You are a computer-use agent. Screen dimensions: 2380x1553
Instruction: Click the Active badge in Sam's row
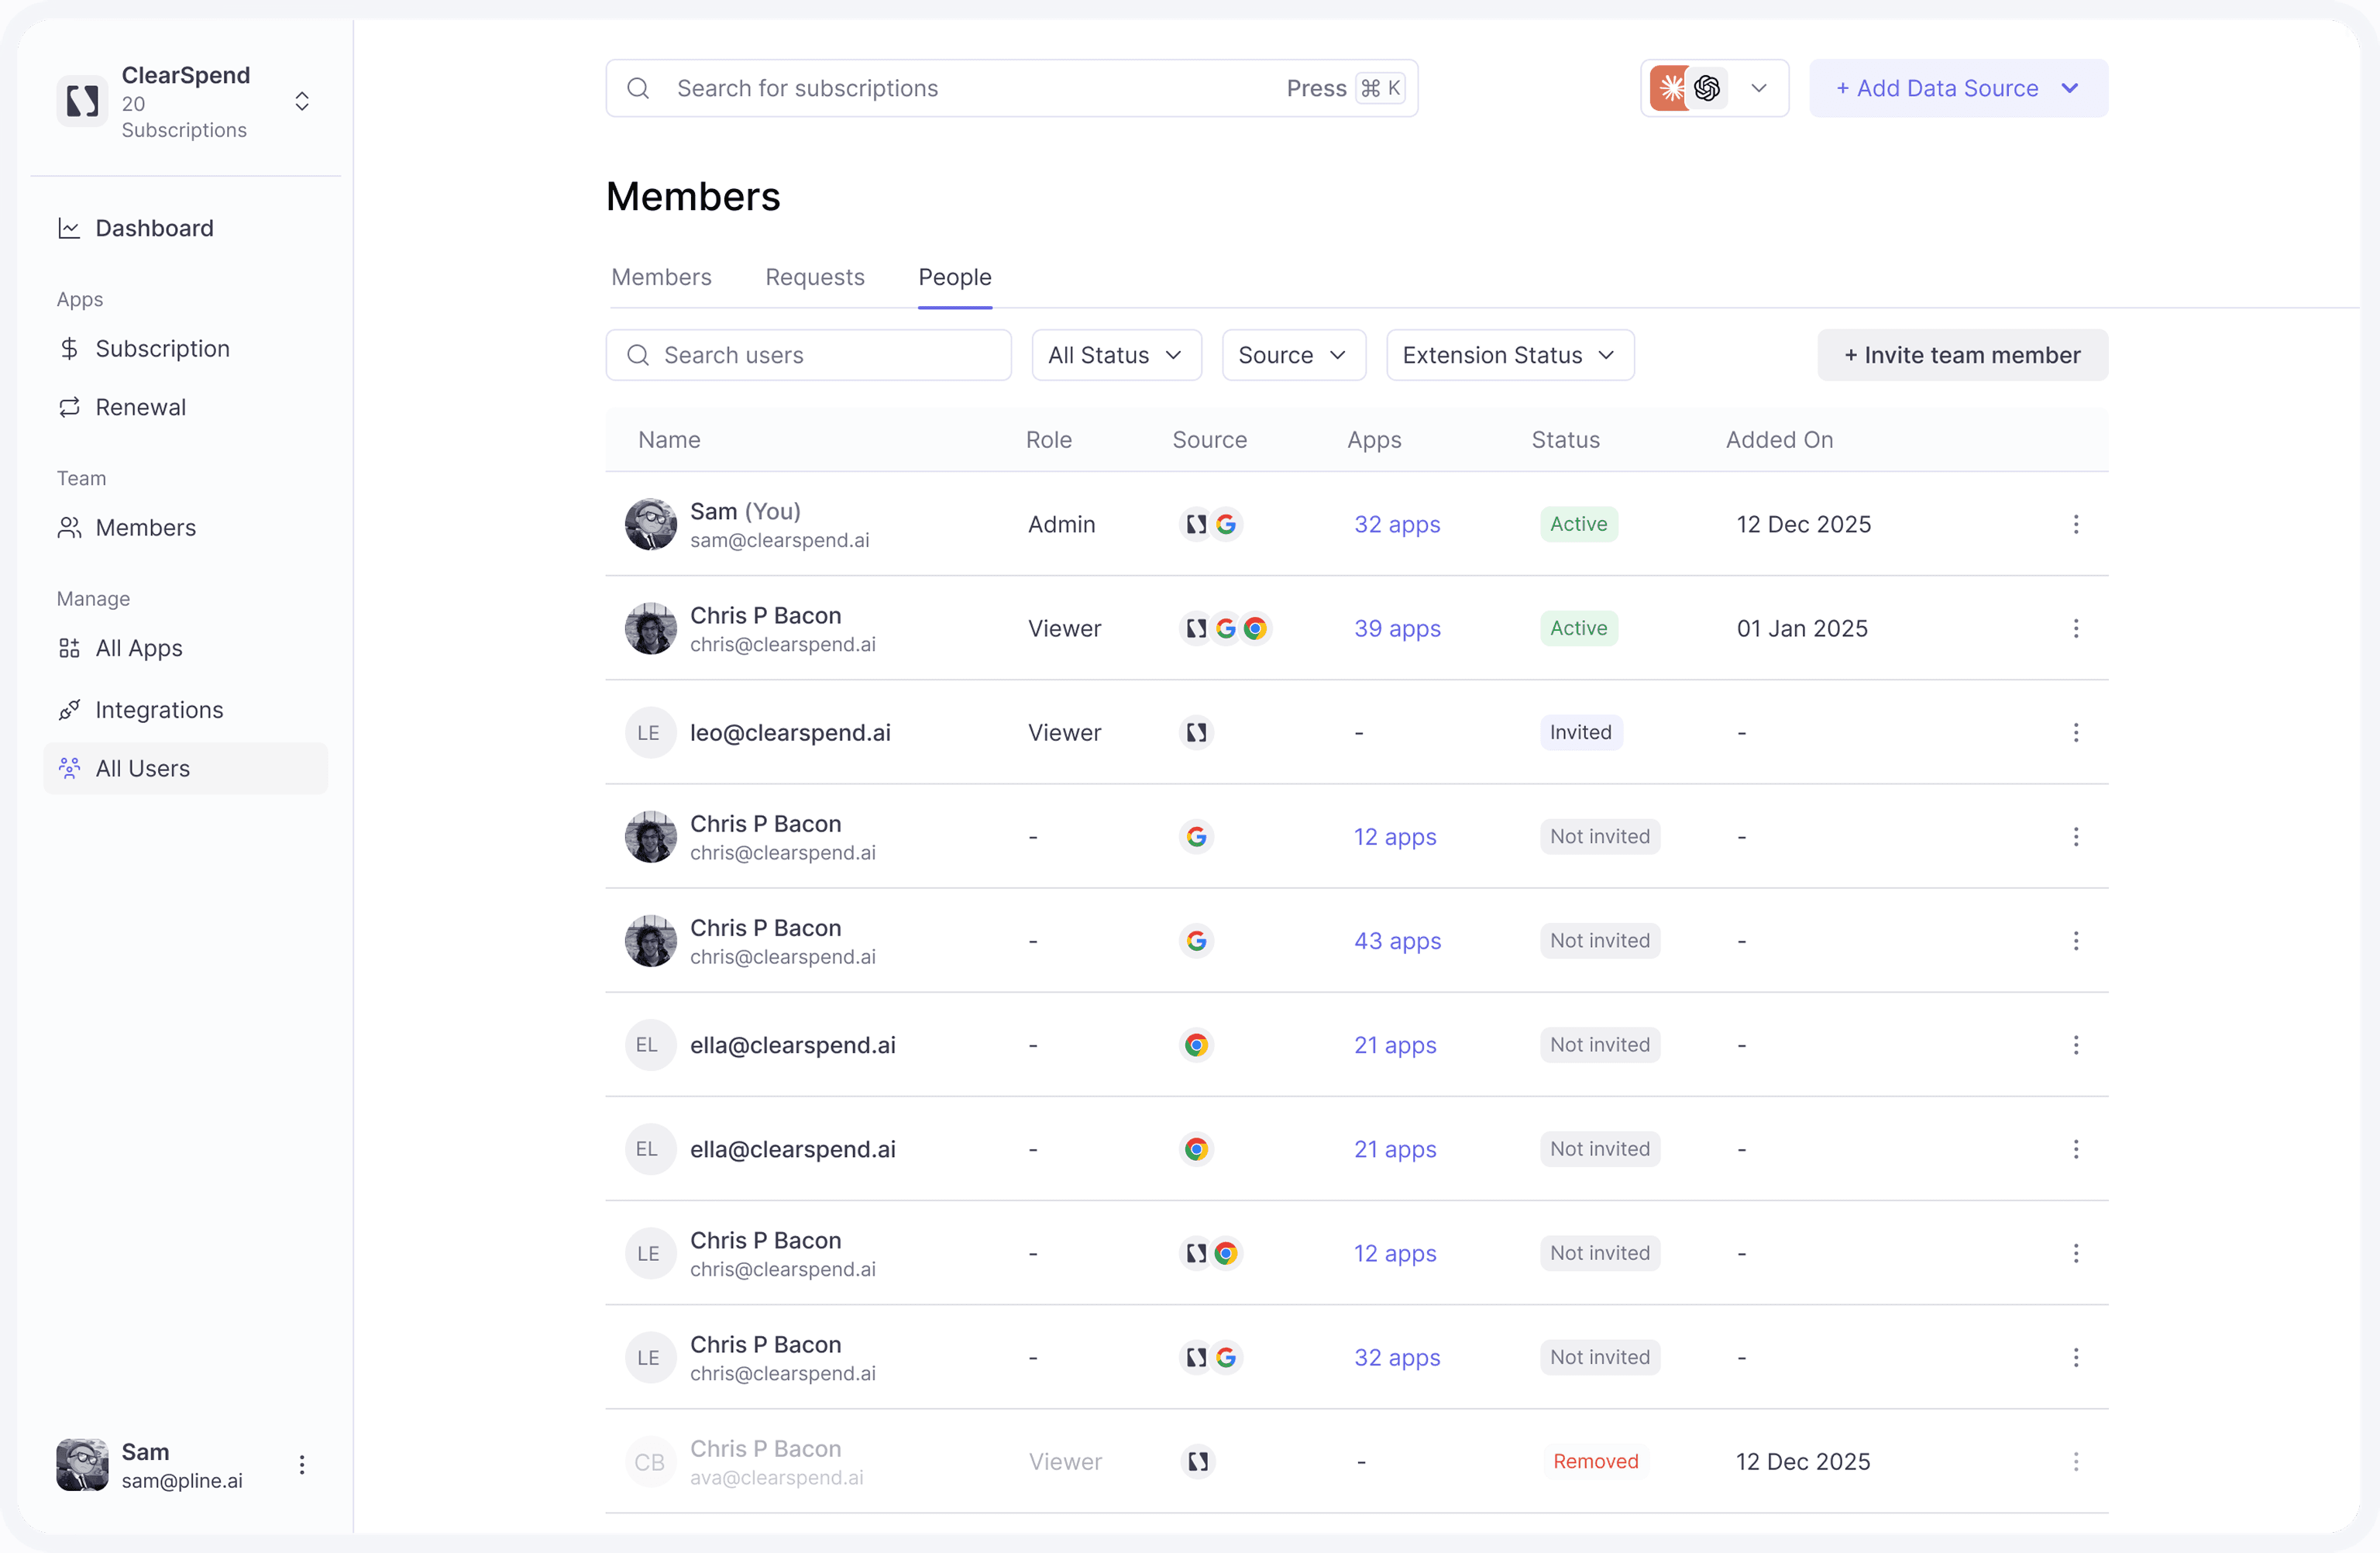click(x=1578, y=524)
